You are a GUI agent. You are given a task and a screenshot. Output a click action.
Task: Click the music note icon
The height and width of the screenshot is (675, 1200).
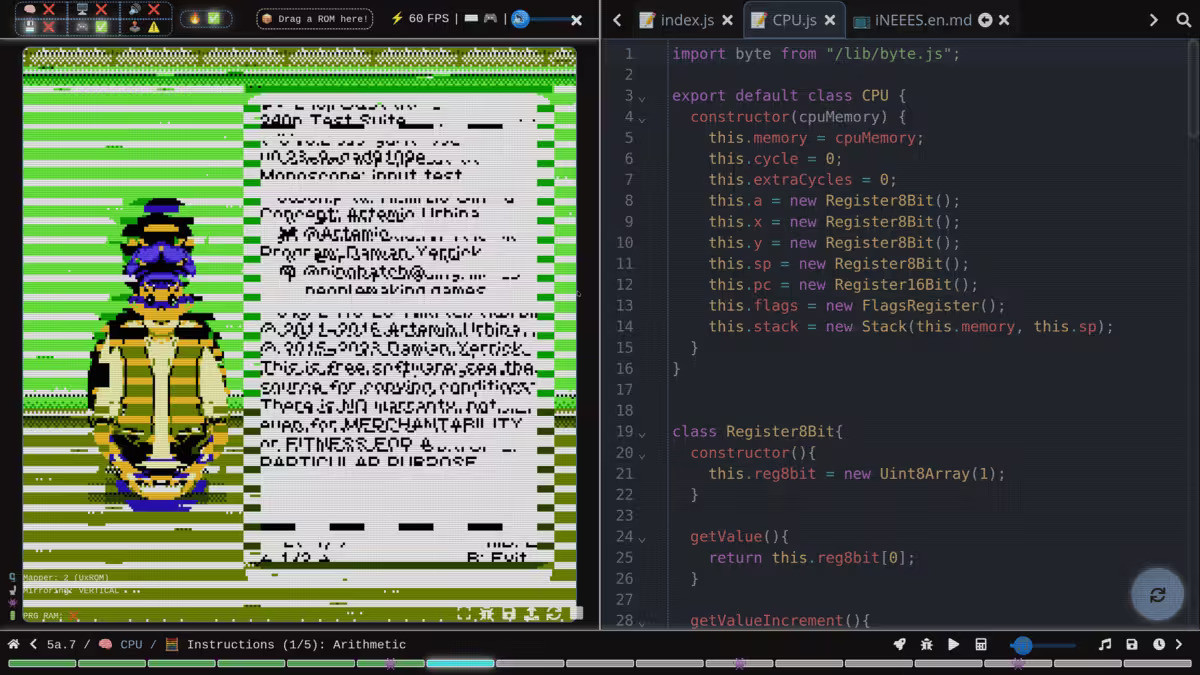point(1105,645)
